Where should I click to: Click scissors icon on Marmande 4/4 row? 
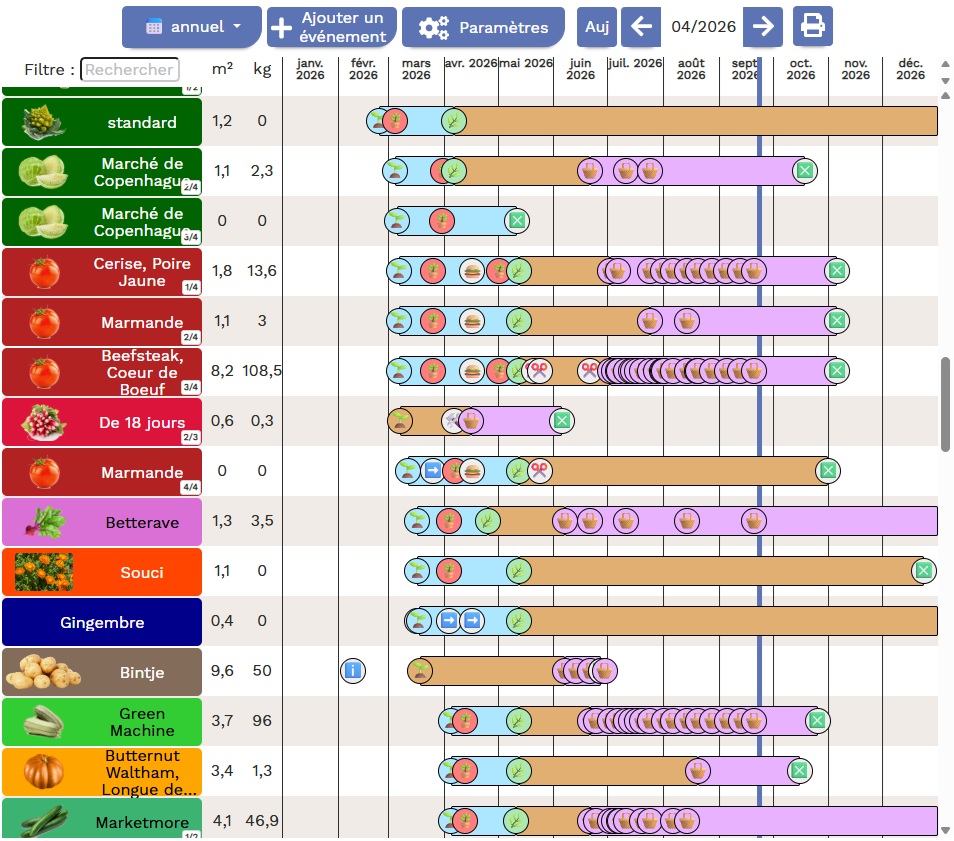click(539, 470)
